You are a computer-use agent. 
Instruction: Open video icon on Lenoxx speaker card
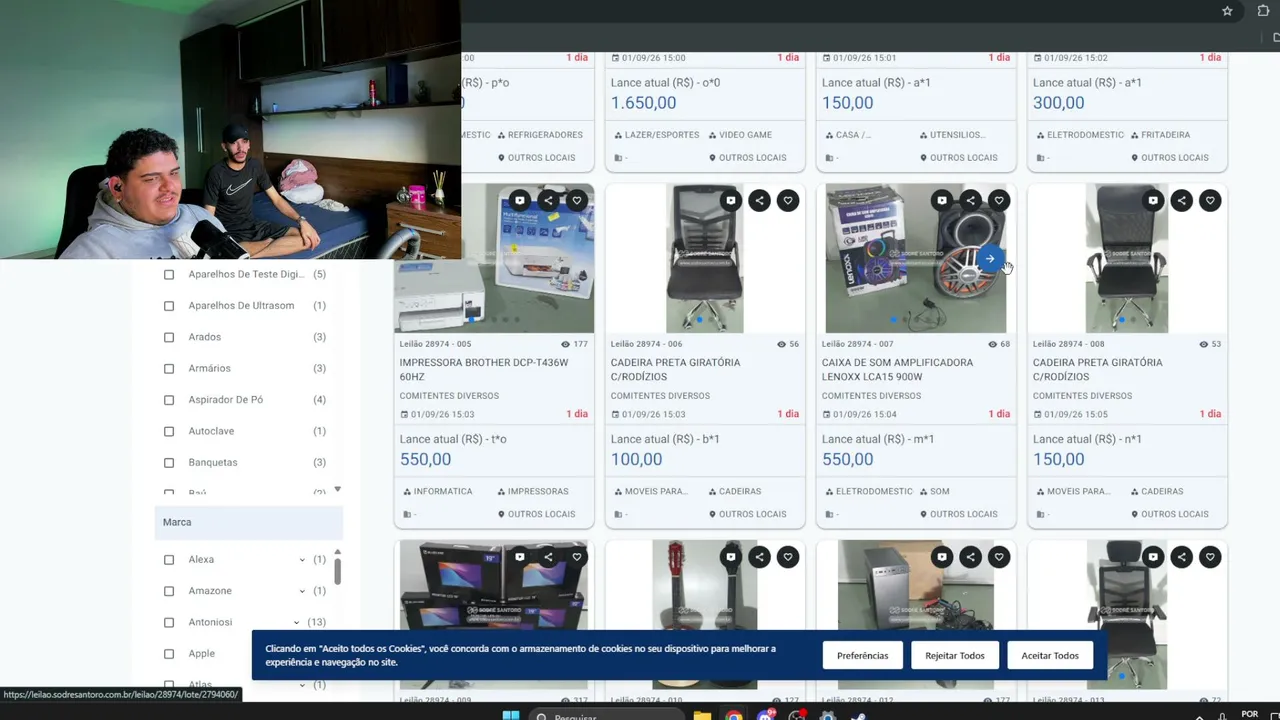click(x=942, y=201)
